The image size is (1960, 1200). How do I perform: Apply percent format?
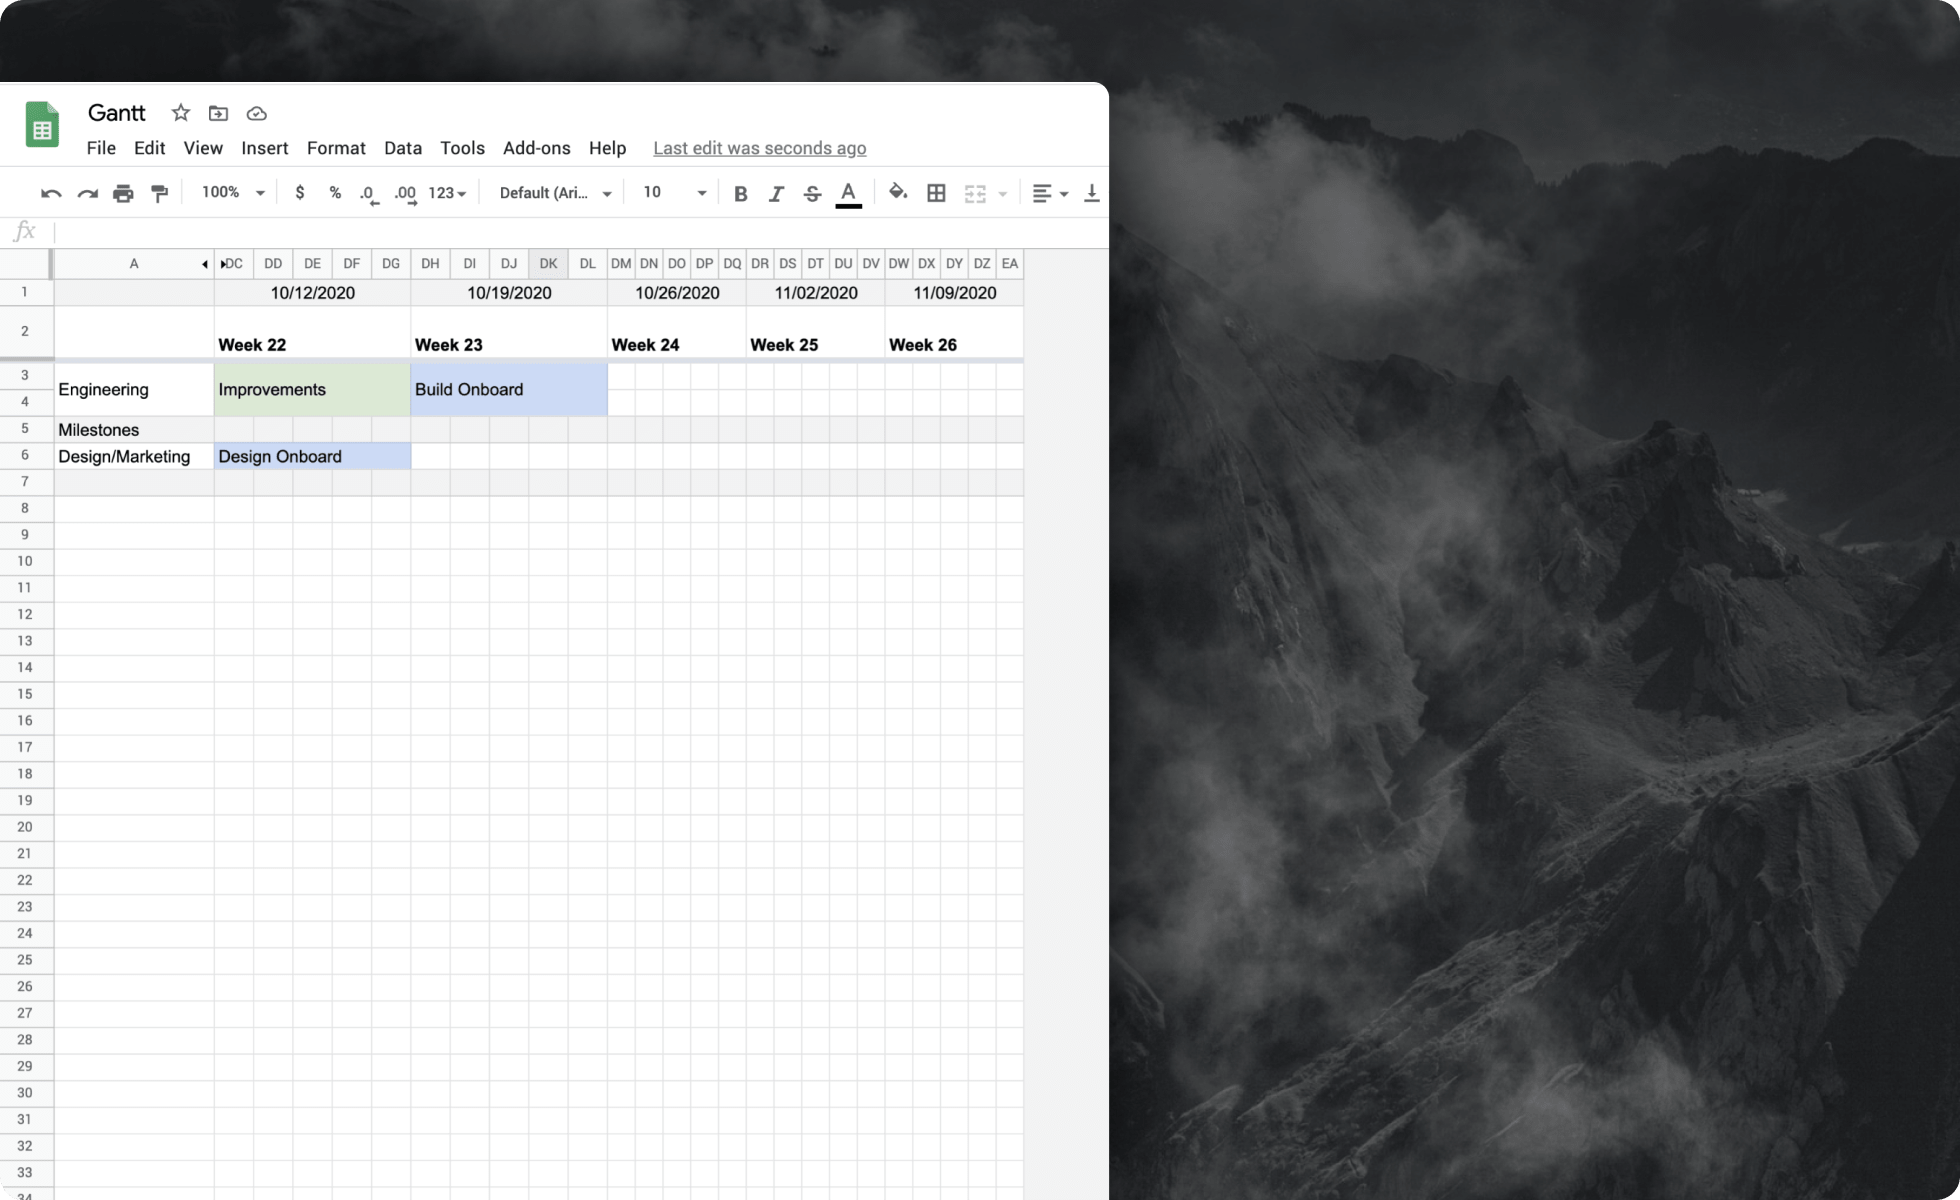[335, 192]
